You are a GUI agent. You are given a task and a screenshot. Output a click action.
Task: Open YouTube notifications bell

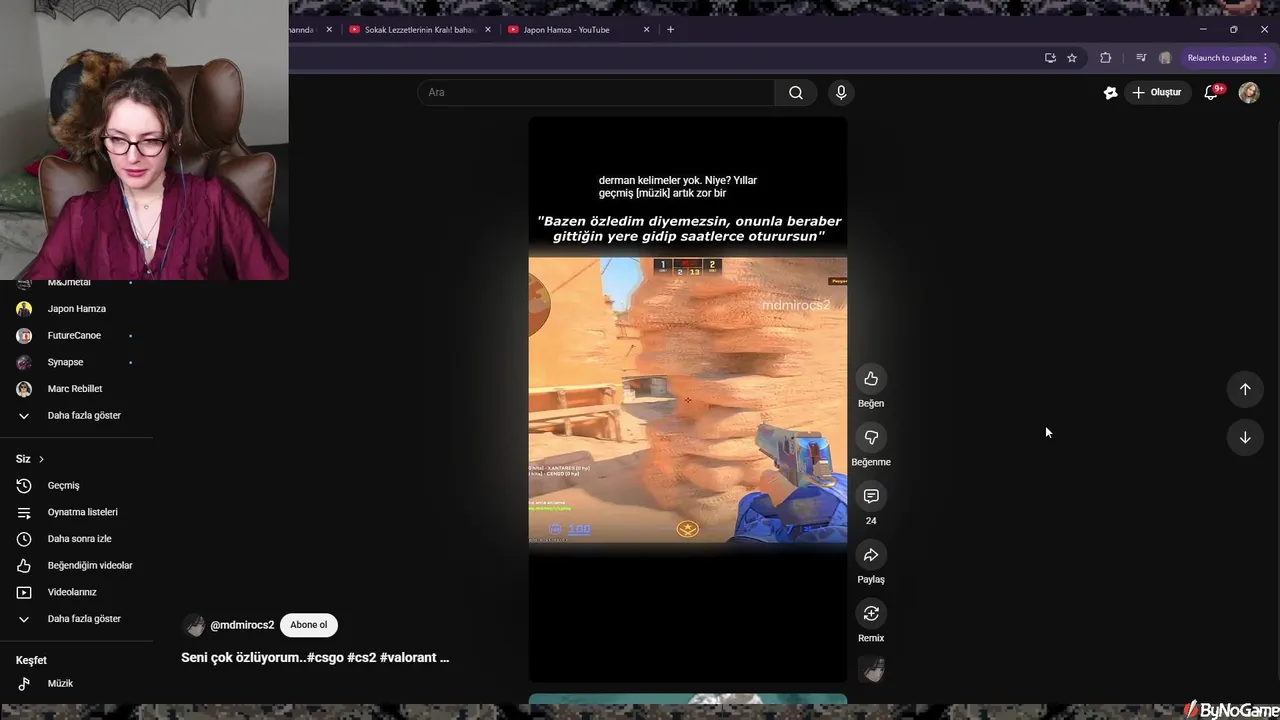(x=1211, y=92)
